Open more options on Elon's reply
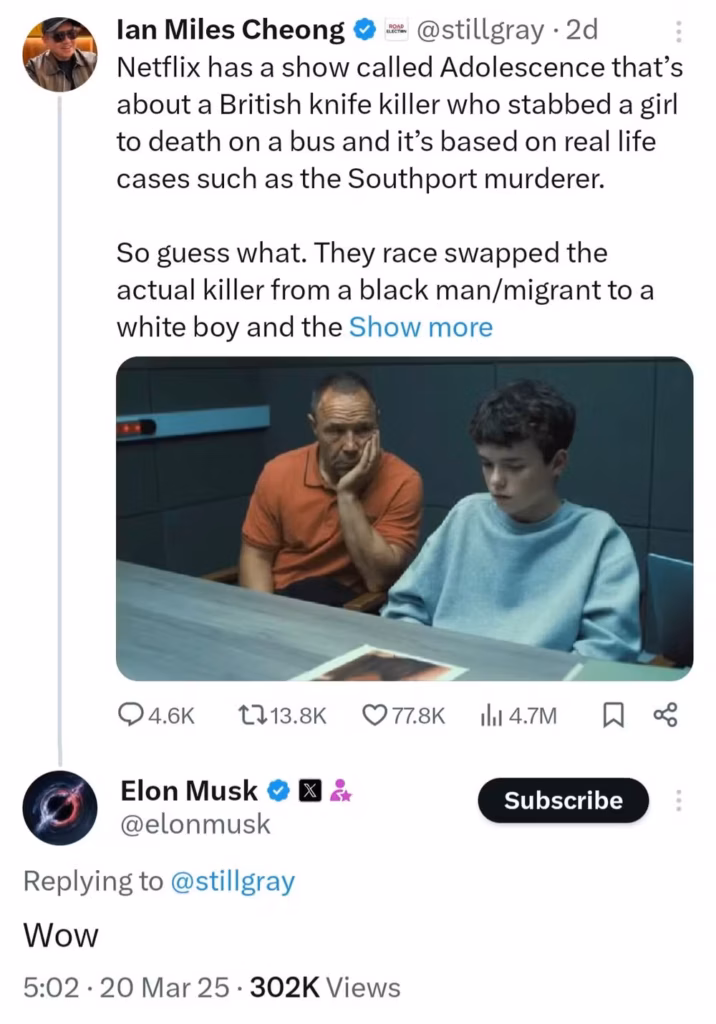The image size is (716, 1024). pos(679,800)
